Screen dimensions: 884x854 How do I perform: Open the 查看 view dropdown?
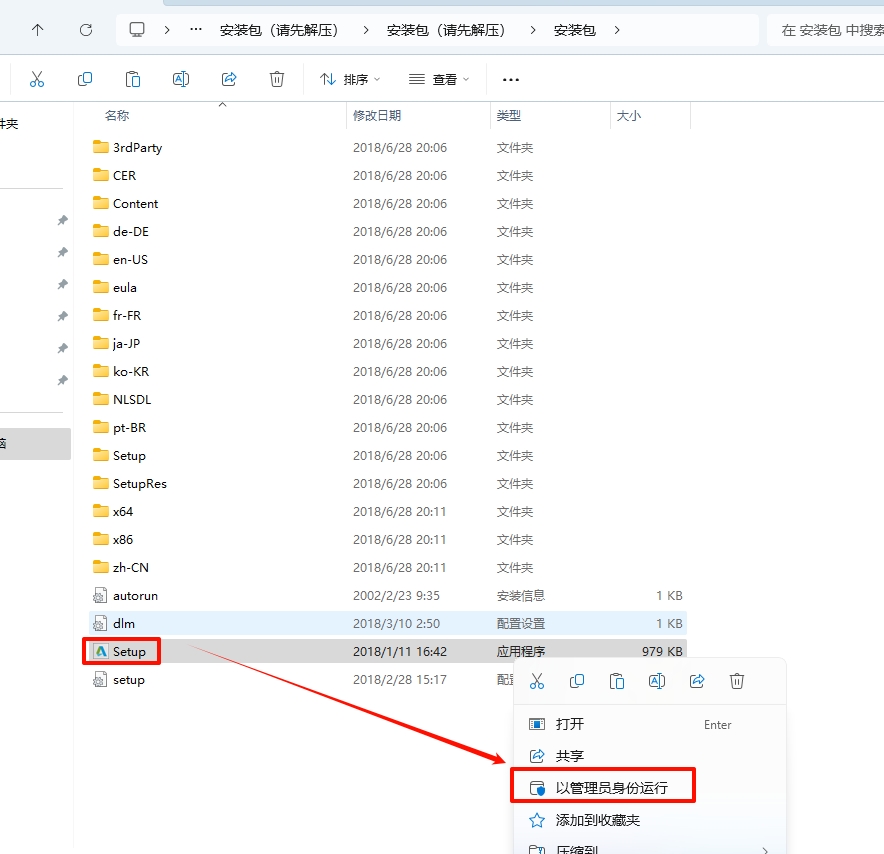coord(439,79)
